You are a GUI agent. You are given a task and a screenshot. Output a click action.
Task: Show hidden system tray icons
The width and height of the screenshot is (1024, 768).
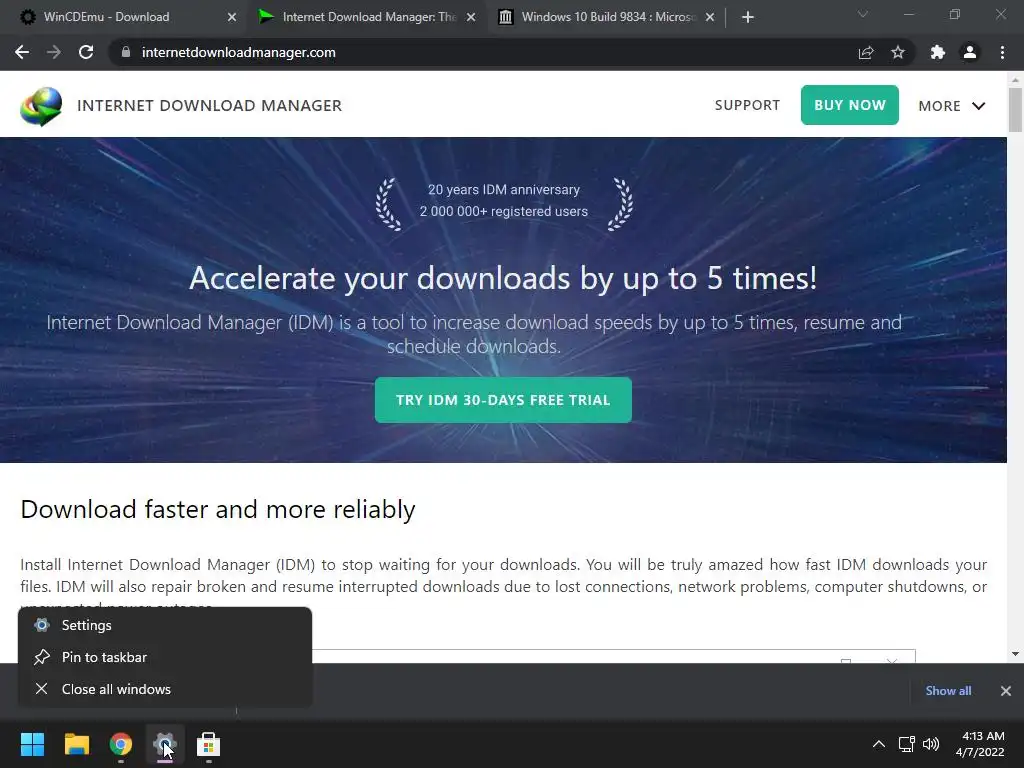click(879, 744)
